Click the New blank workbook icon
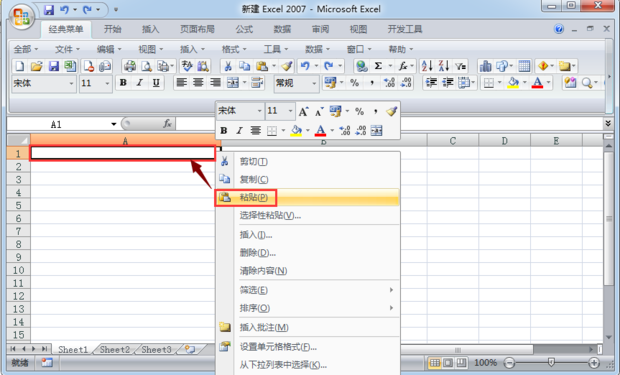 click(x=19, y=66)
